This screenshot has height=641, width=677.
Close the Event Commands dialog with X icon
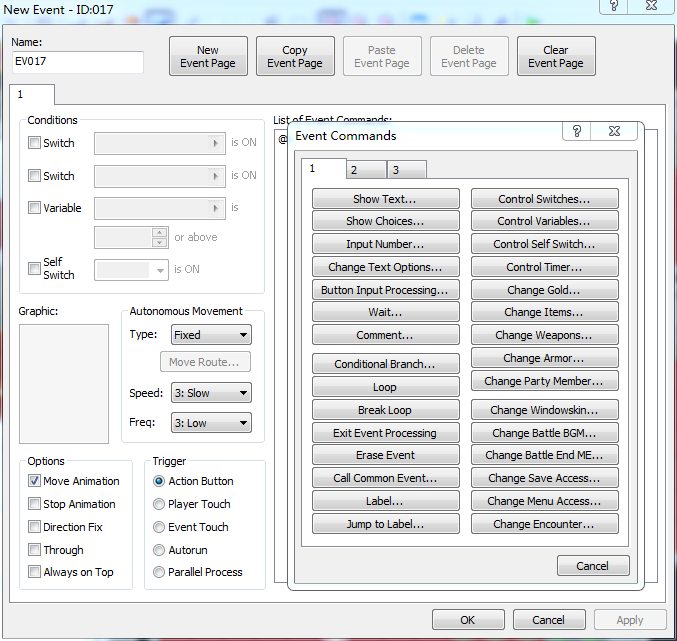point(614,131)
